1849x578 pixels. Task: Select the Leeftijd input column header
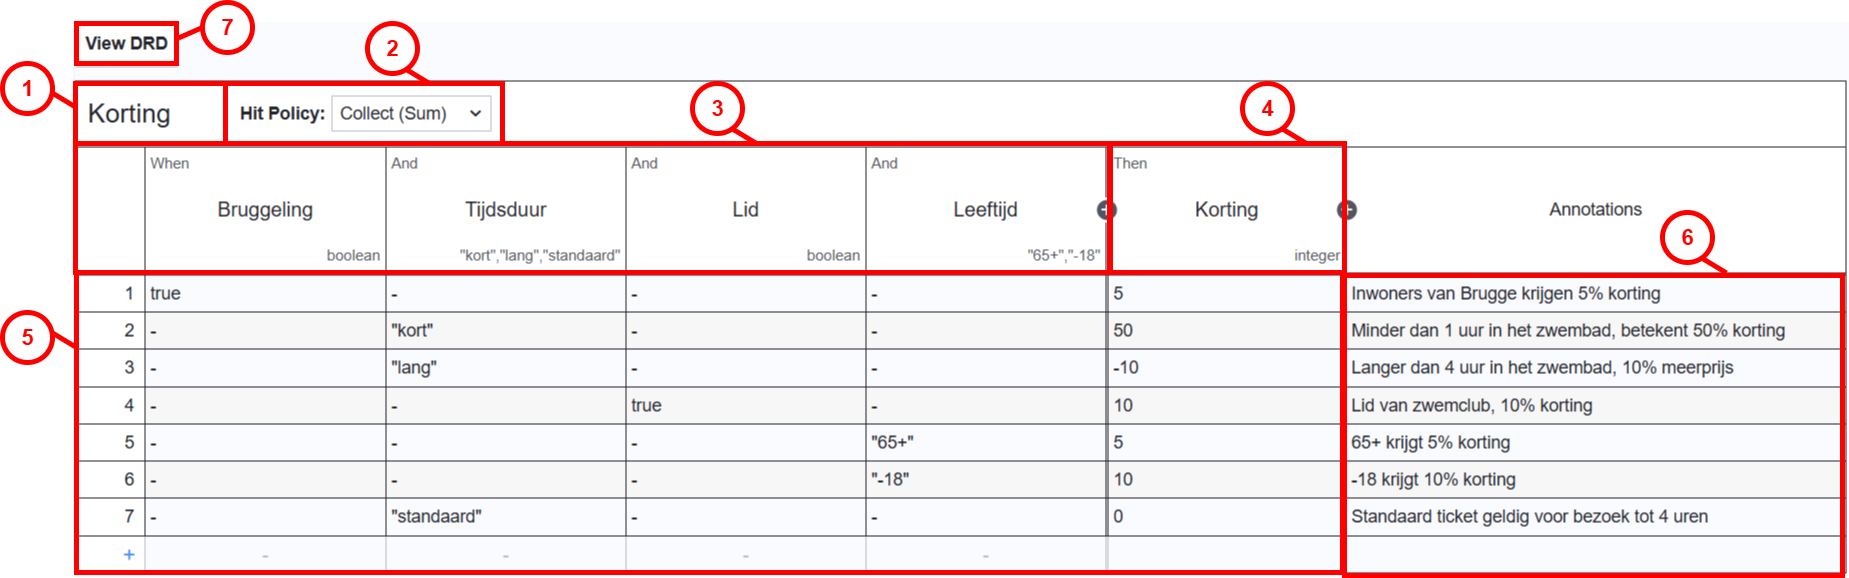[x=985, y=210]
